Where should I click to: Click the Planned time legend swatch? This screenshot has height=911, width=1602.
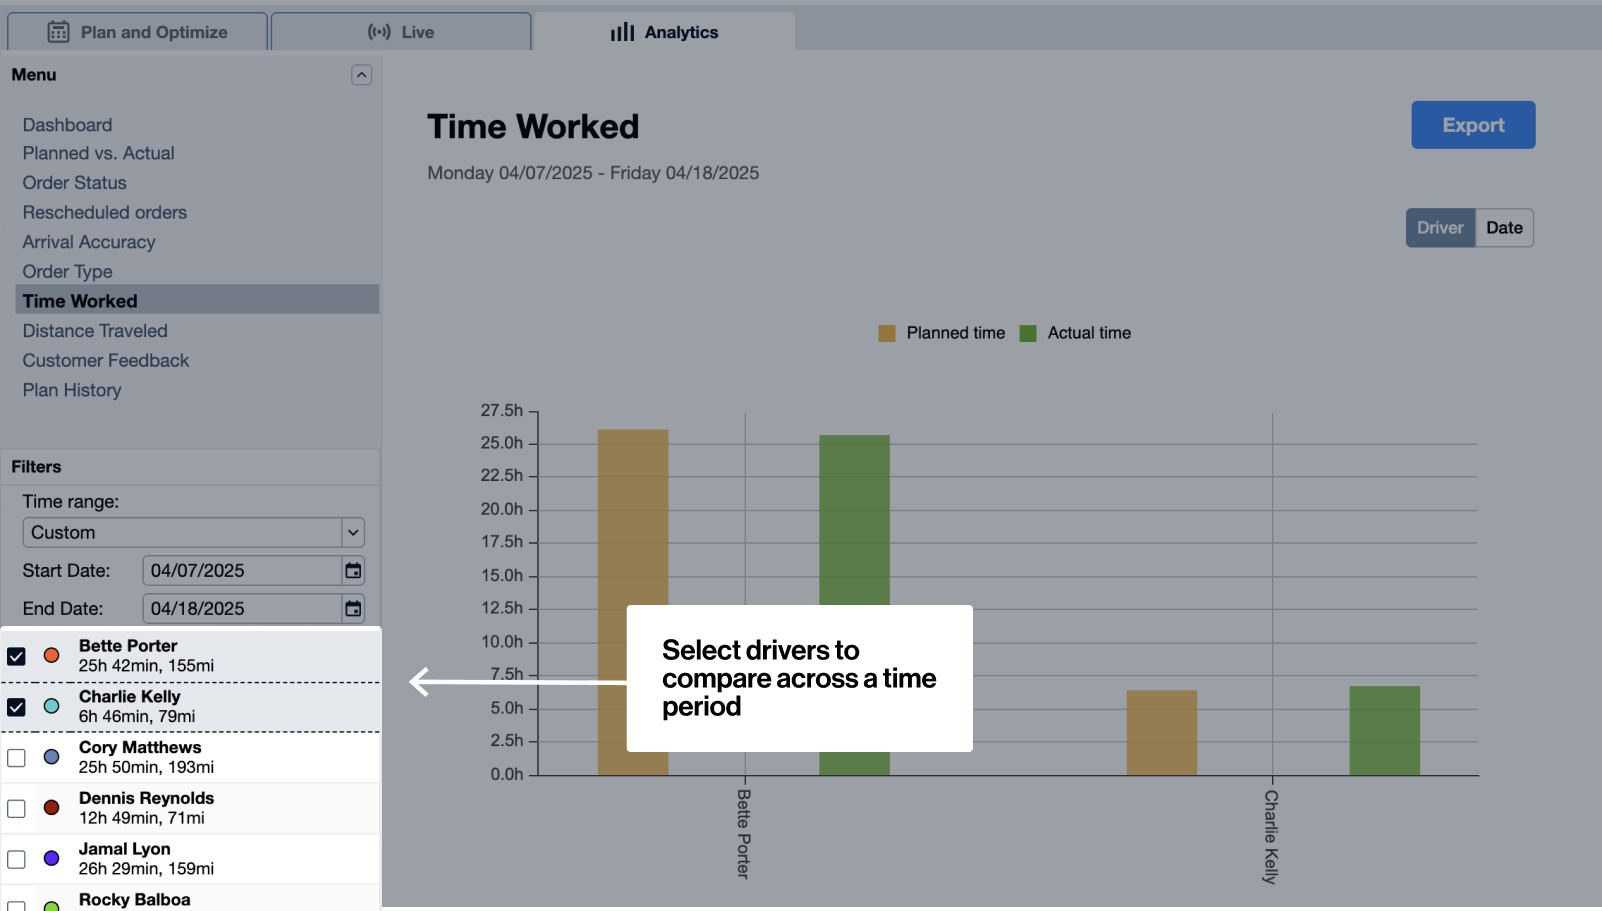pos(886,333)
